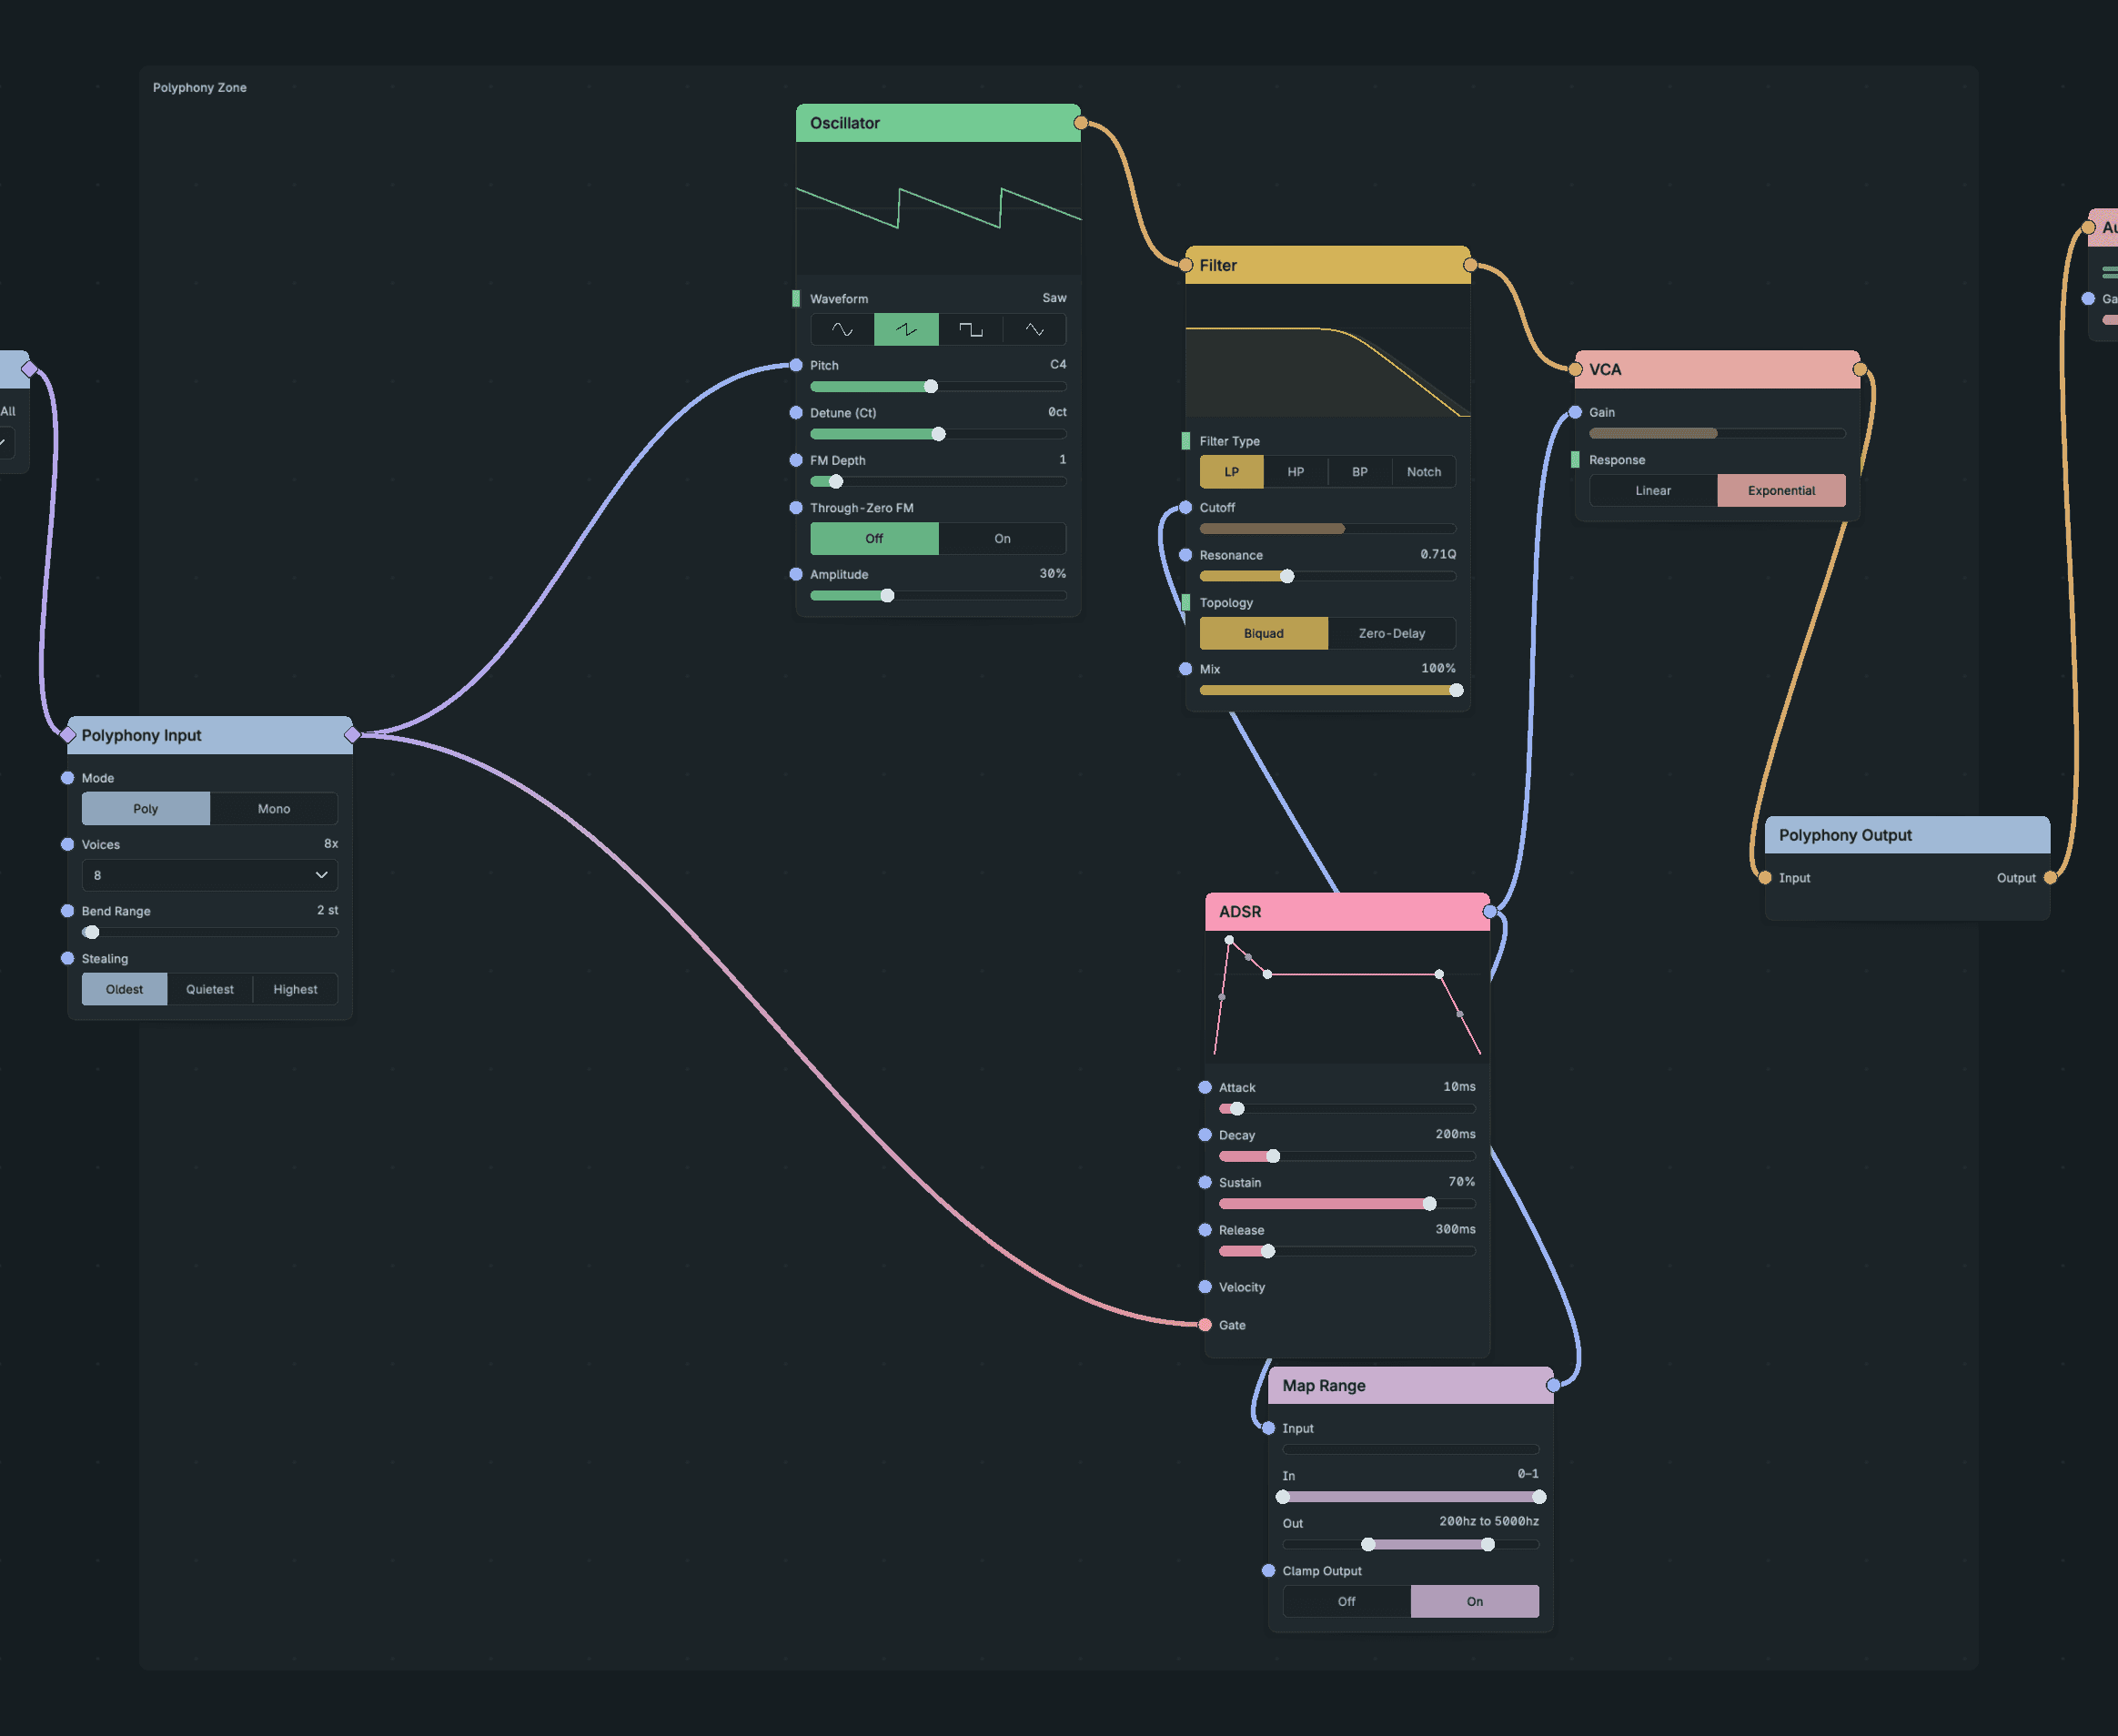Viewport: 2118px width, 1736px height.
Task: Choose Quietest voice stealing
Action: [x=210, y=989]
